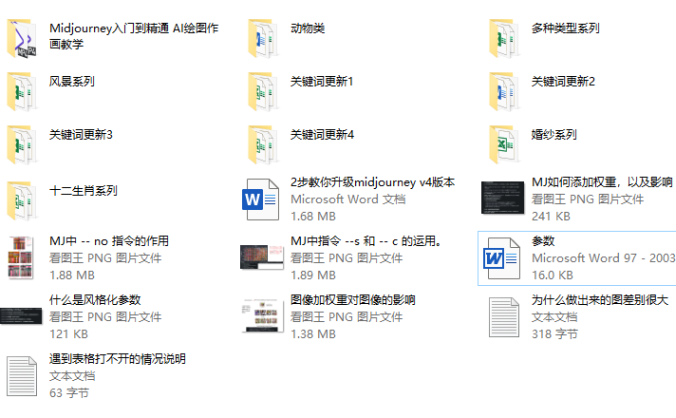The height and width of the screenshot is (418, 676).
Task: Click the 63 字节 size label
Action: (x=69, y=393)
